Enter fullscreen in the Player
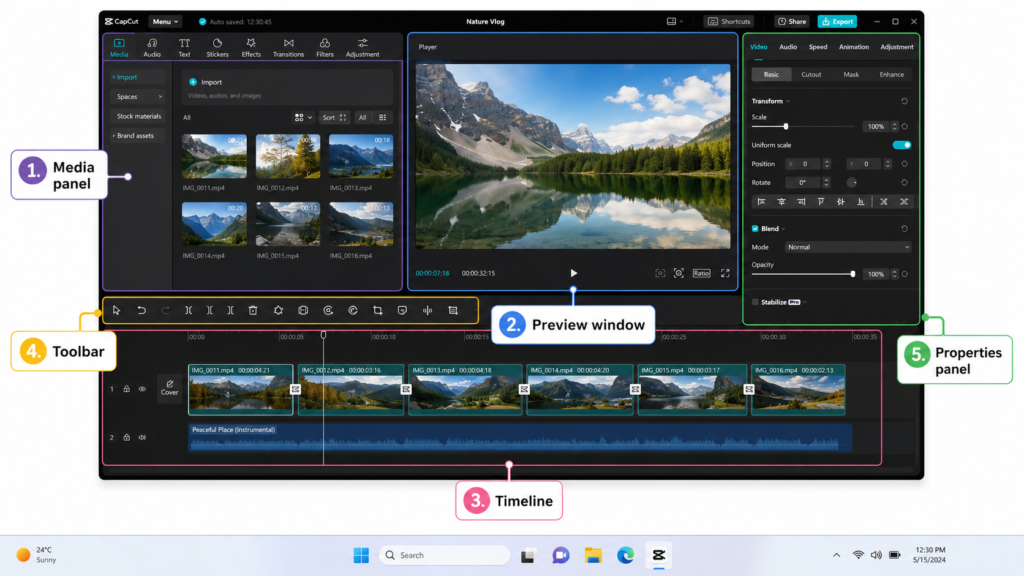Screen dimensions: 1024x576 tap(725, 273)
